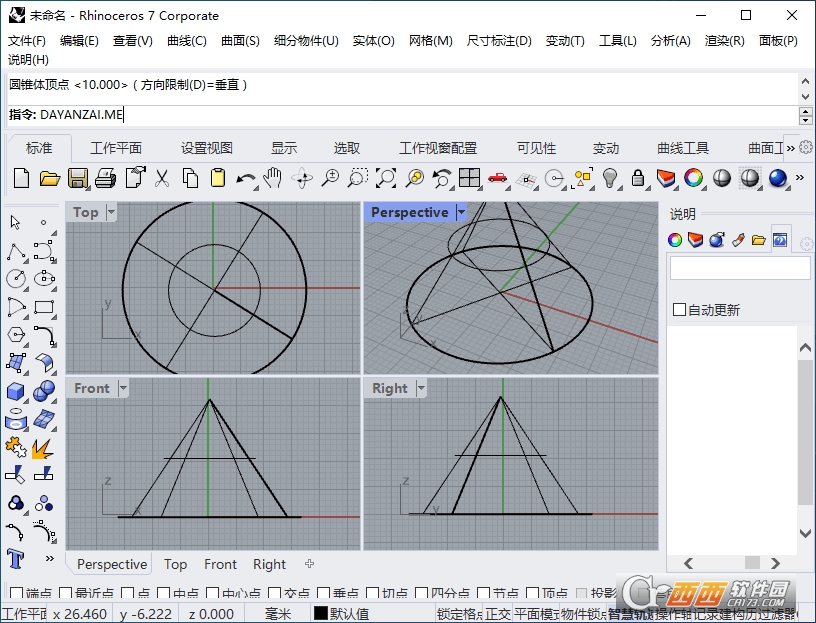Select Zoom Window tool

point(358,178)
